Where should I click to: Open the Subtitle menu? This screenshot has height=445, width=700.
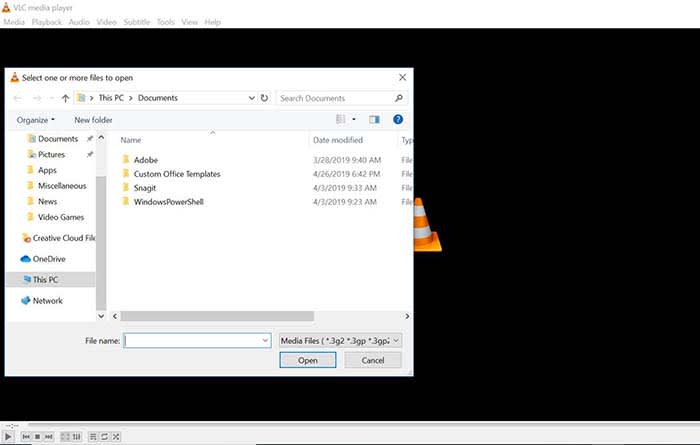137,22
